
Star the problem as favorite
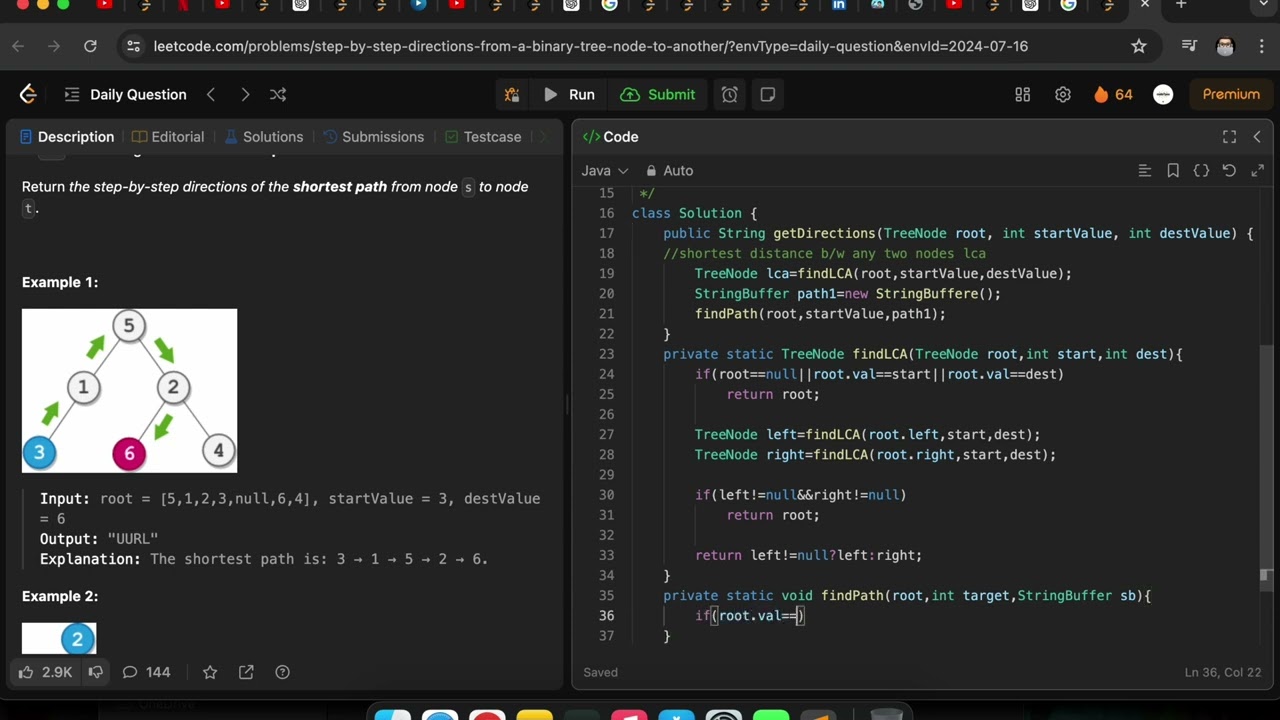tap(210, 672)
